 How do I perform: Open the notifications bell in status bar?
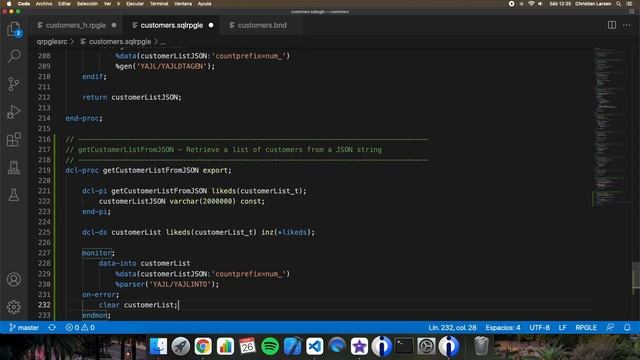(x=627, y=327)
